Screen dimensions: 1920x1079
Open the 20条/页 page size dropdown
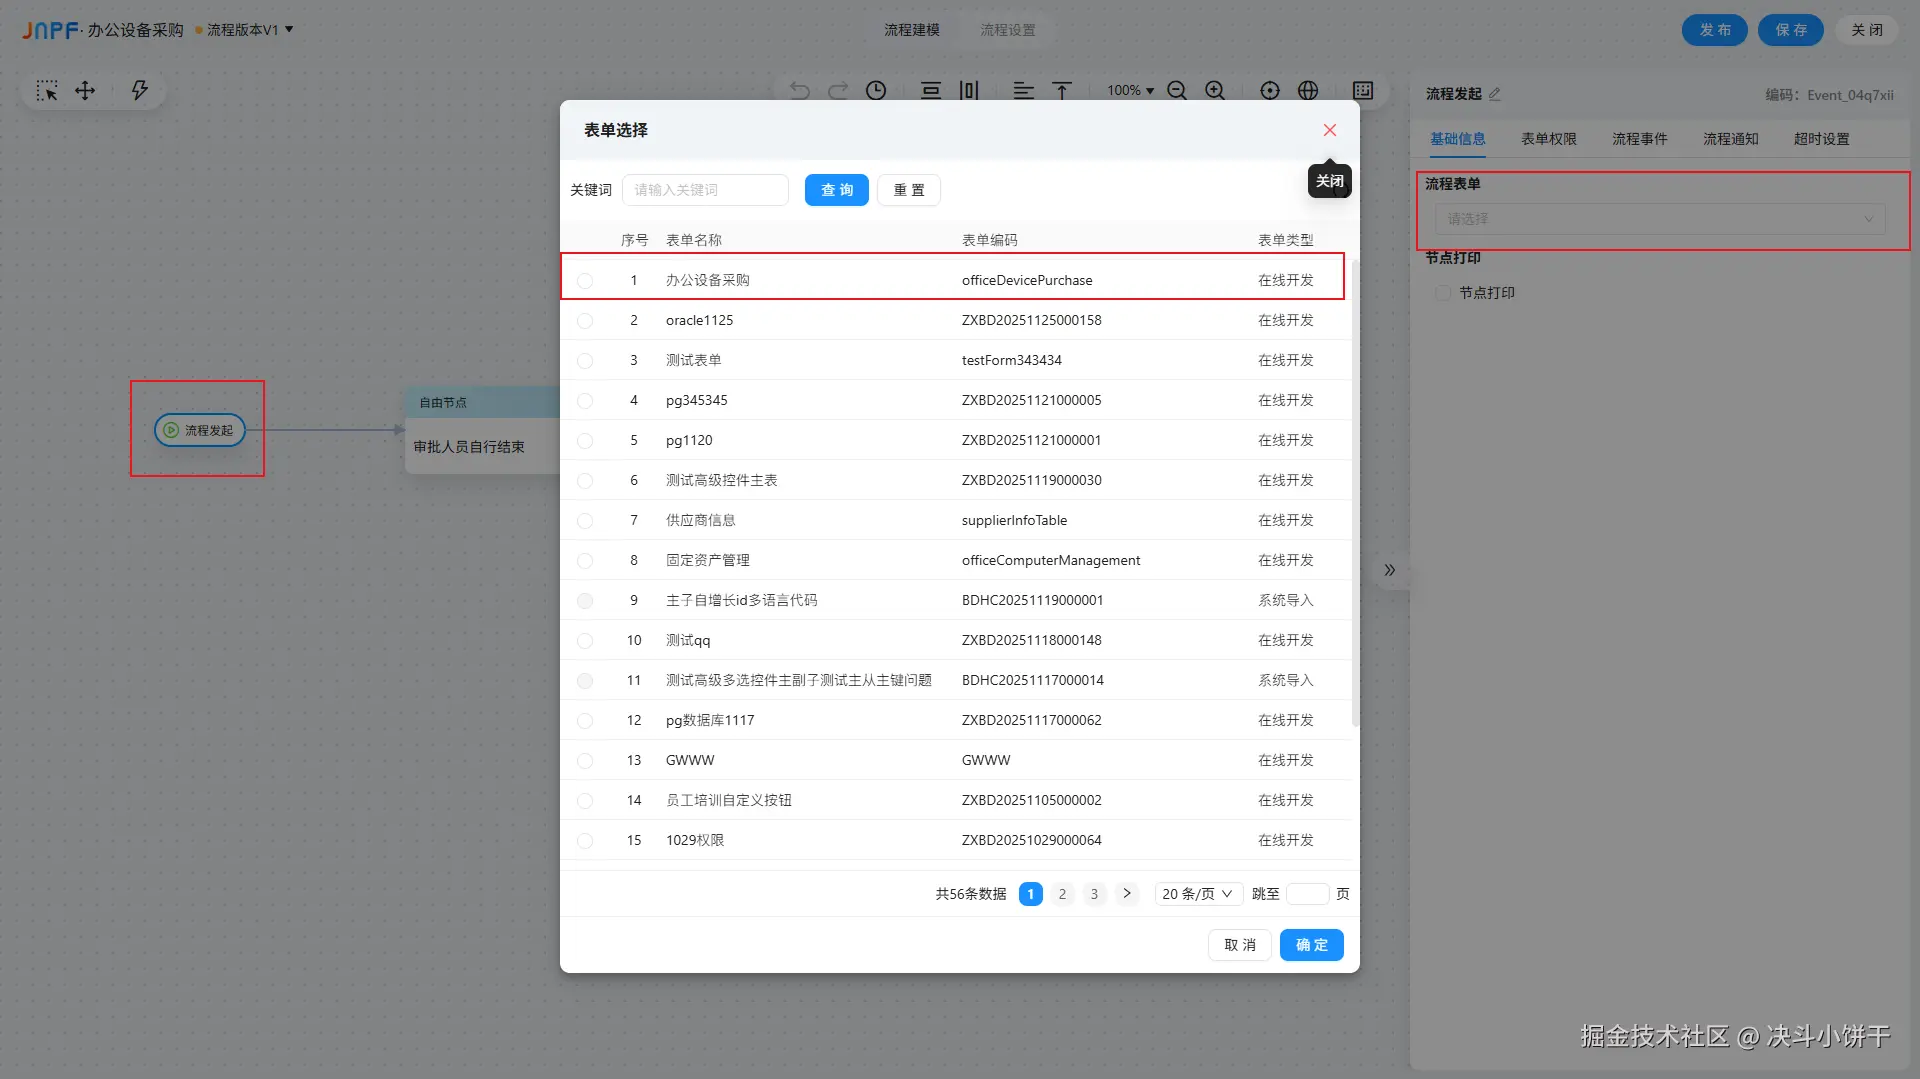pyautogui.click(x=1197, y=894)
